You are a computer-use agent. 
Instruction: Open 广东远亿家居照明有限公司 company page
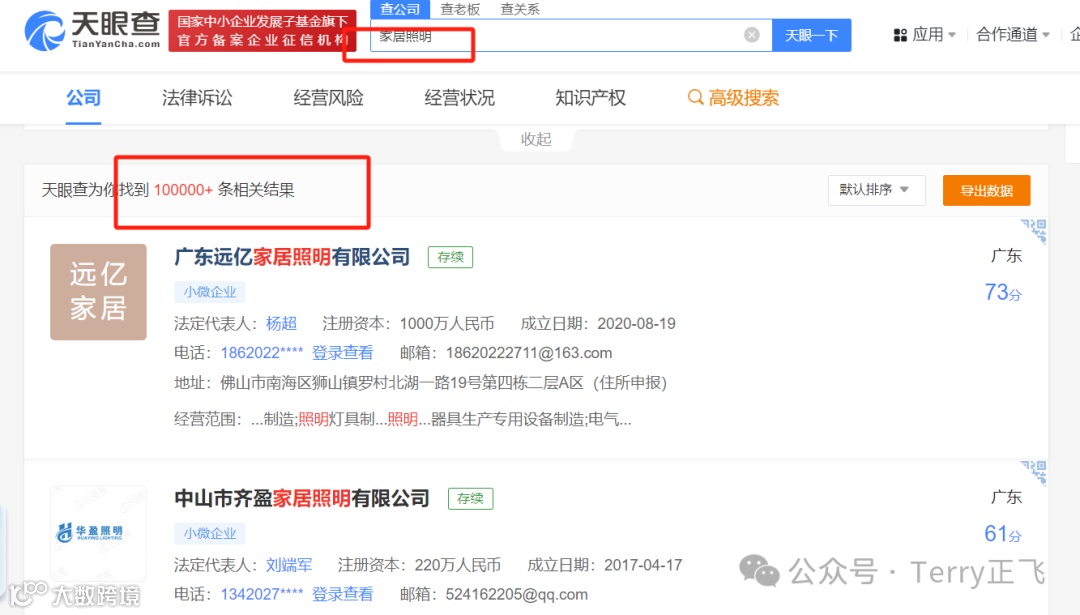coord(292,257)
